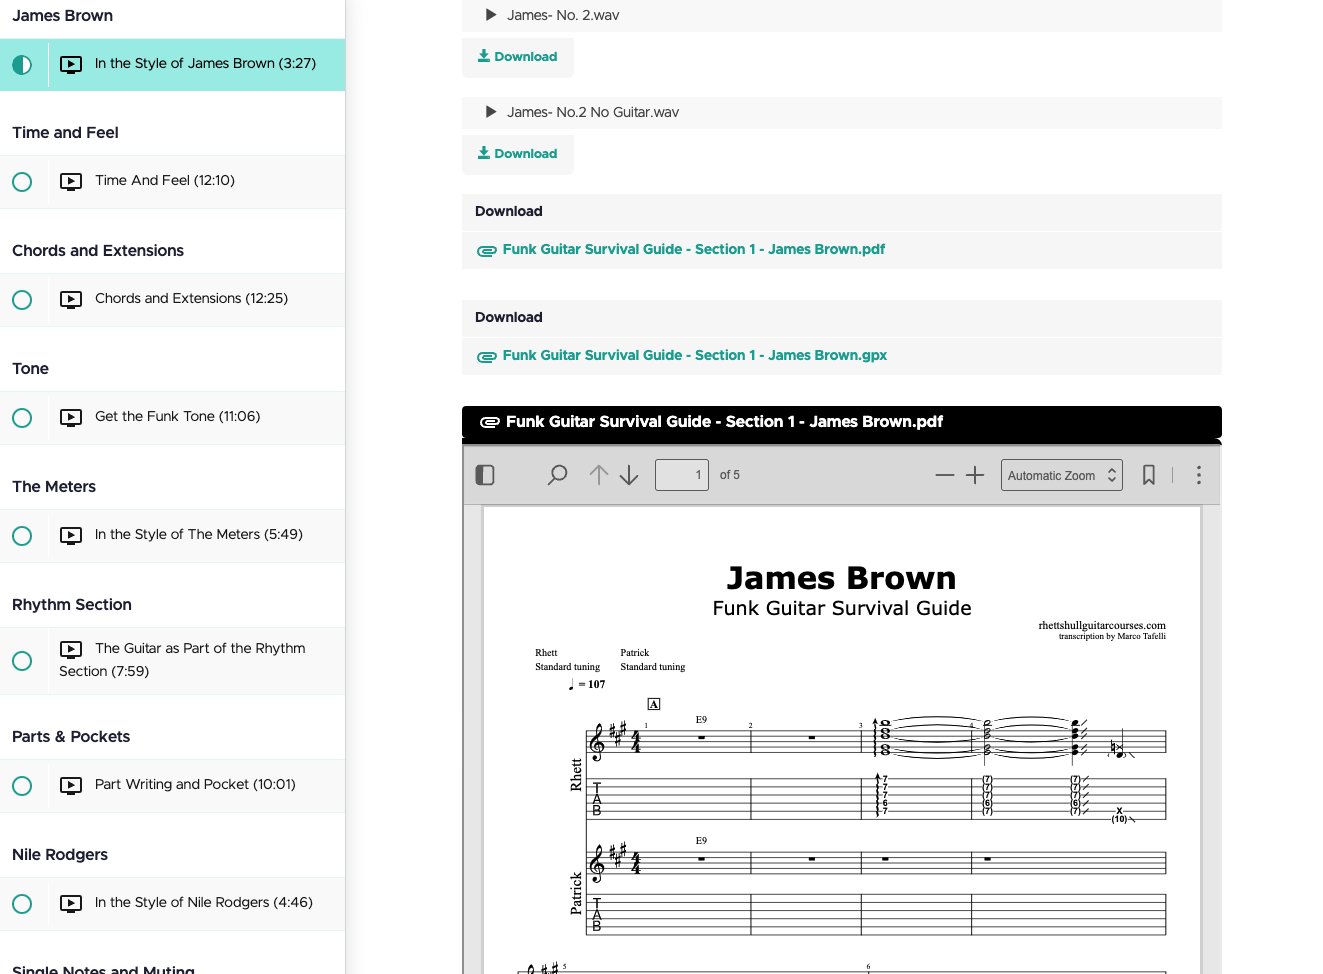Click the Chords and Extensions section heading
1323x974 pixels.
pos(98,250)
